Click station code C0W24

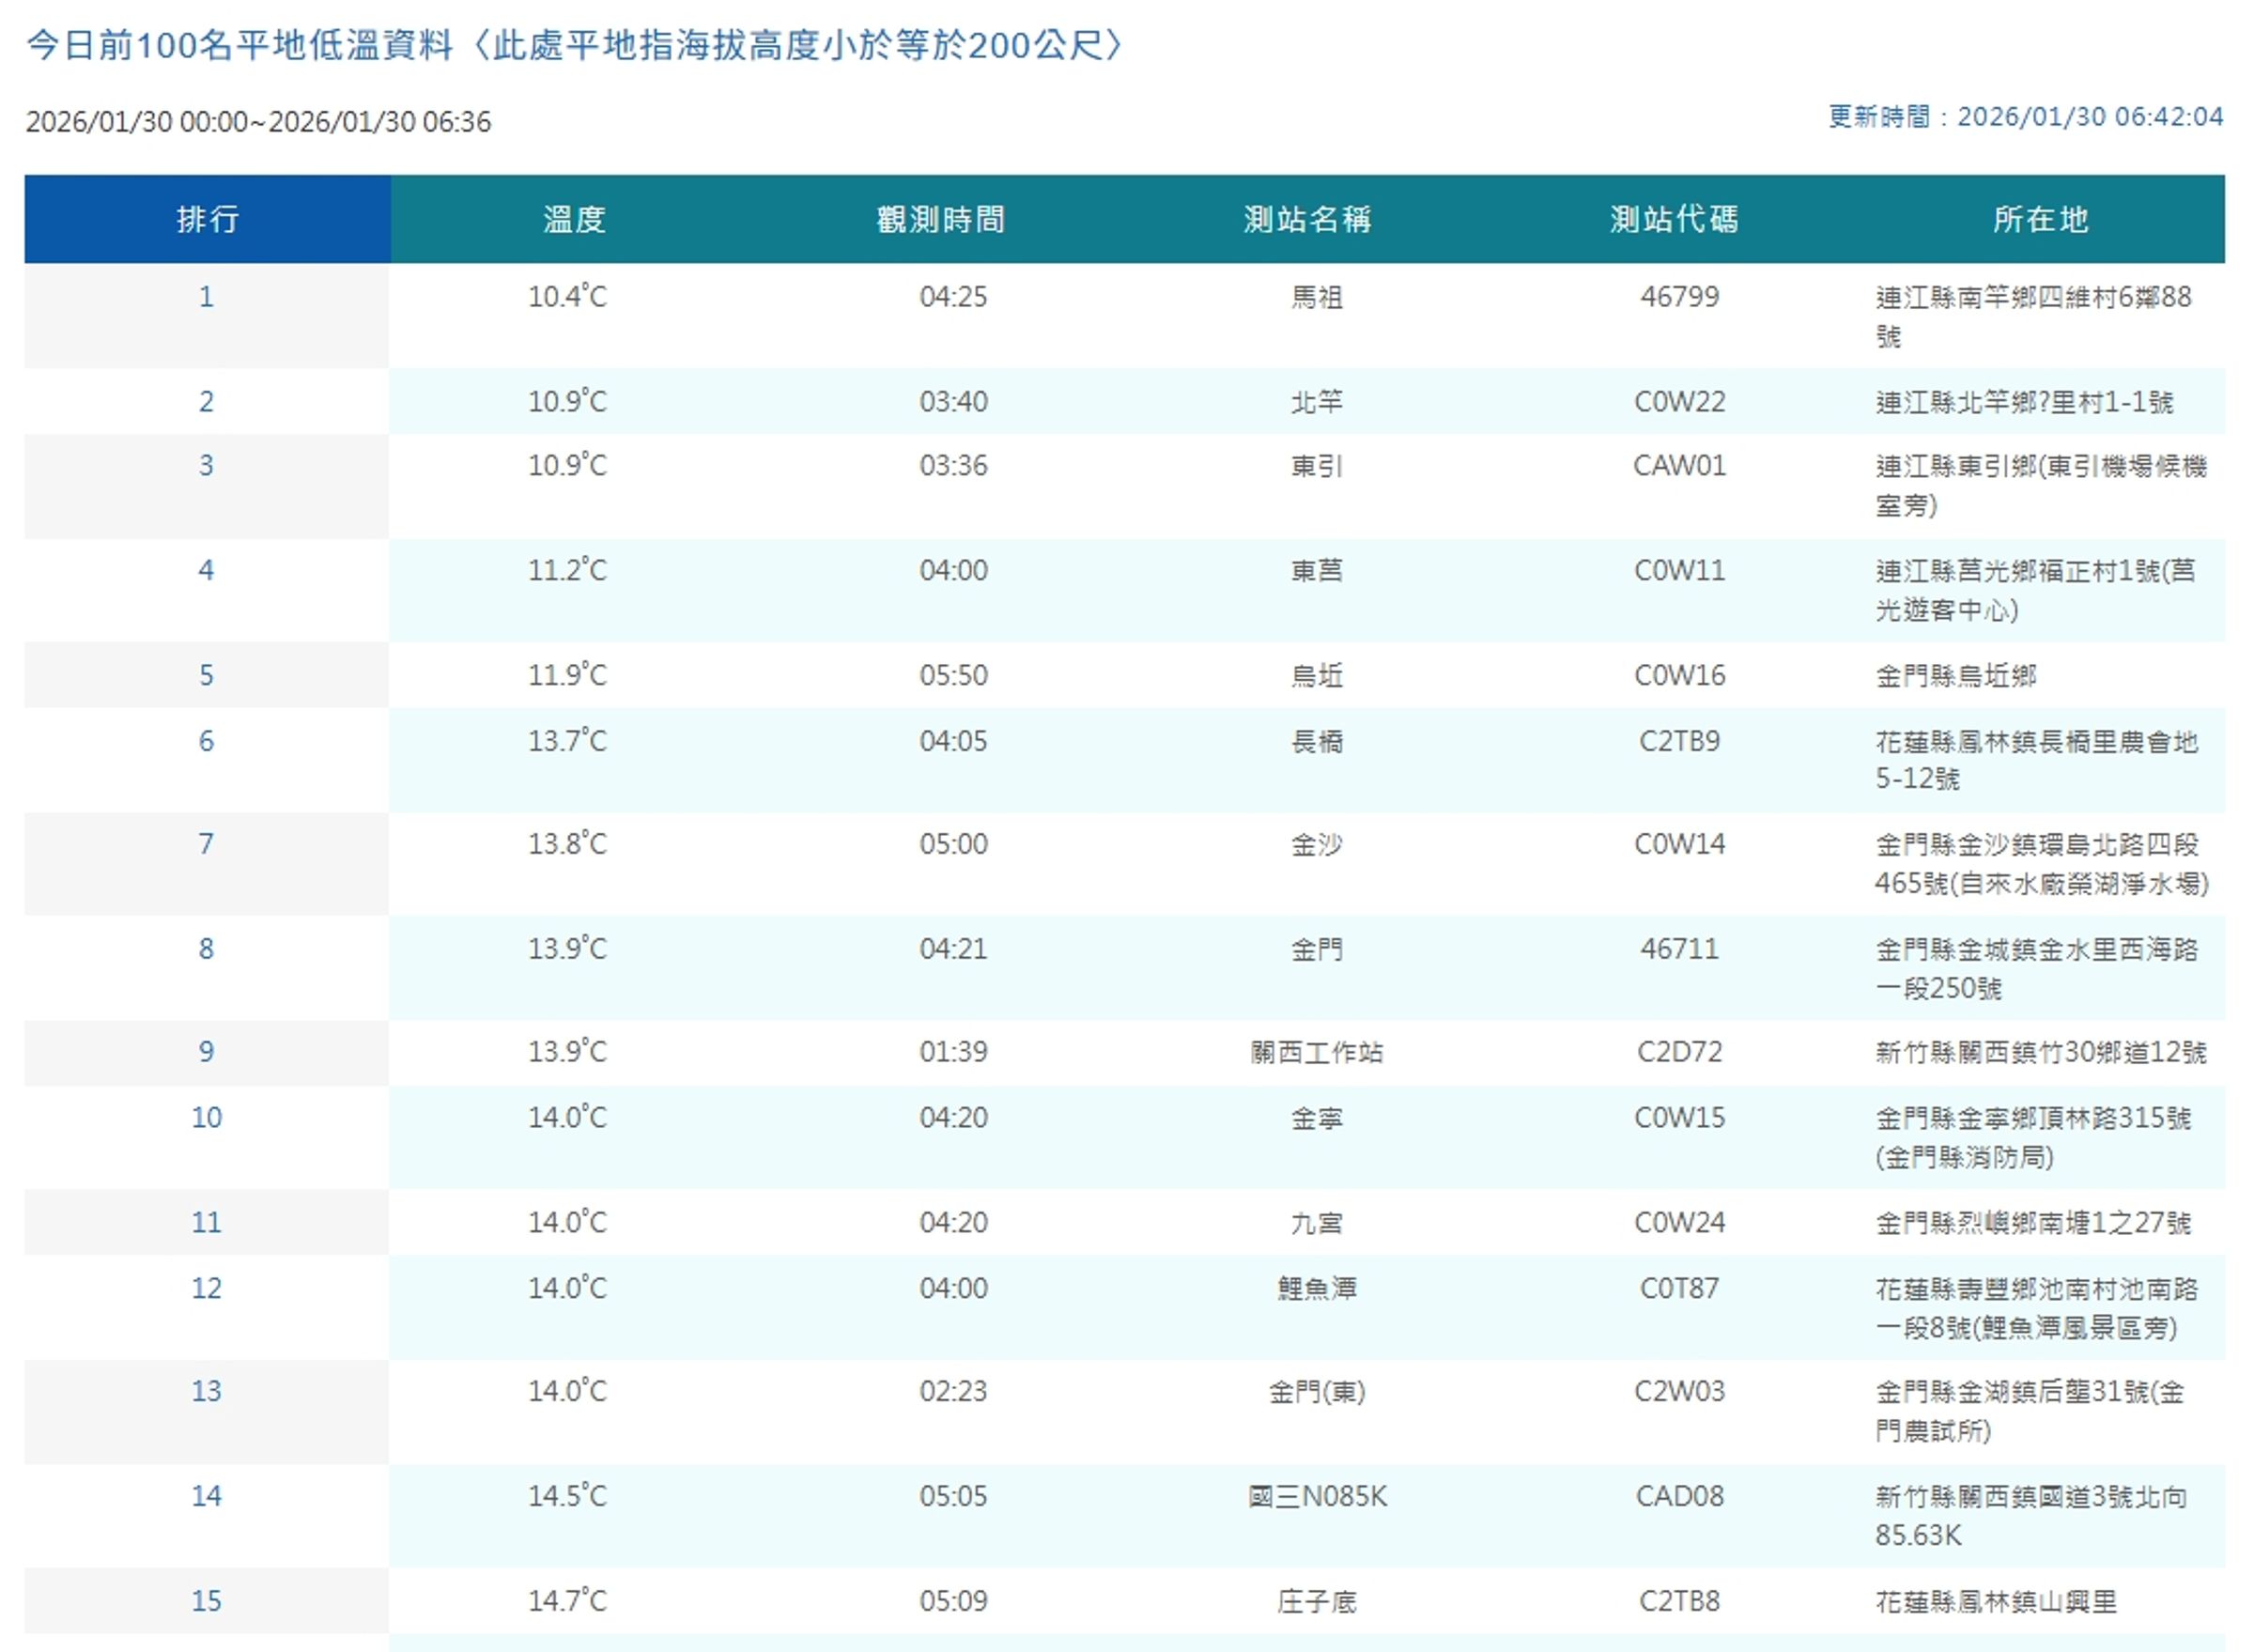pyautogui.click(x=1680, y=1223)
